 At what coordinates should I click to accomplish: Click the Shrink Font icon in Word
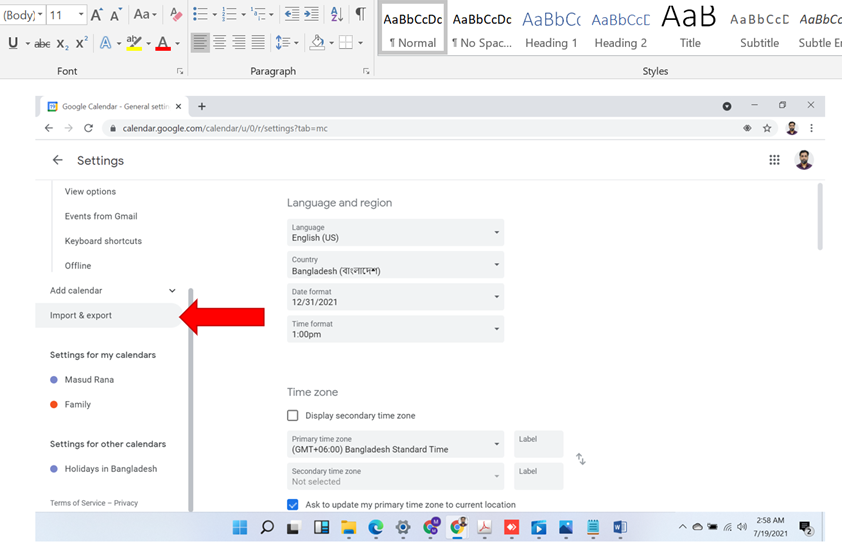tap(116, 15)
